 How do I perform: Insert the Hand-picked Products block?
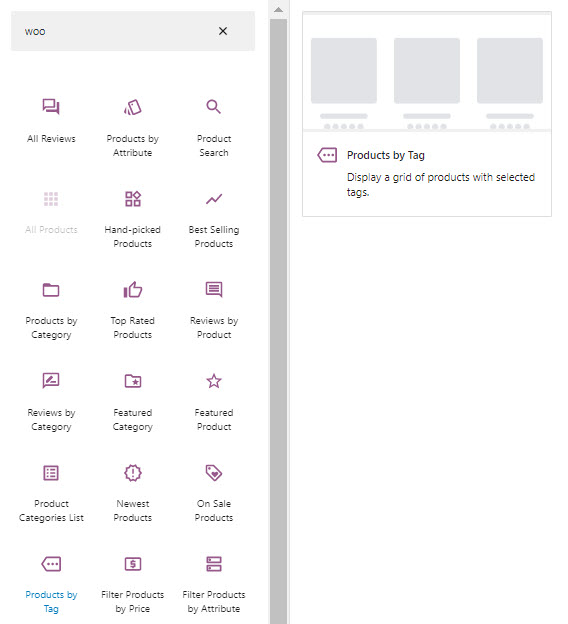click(133, 219)
